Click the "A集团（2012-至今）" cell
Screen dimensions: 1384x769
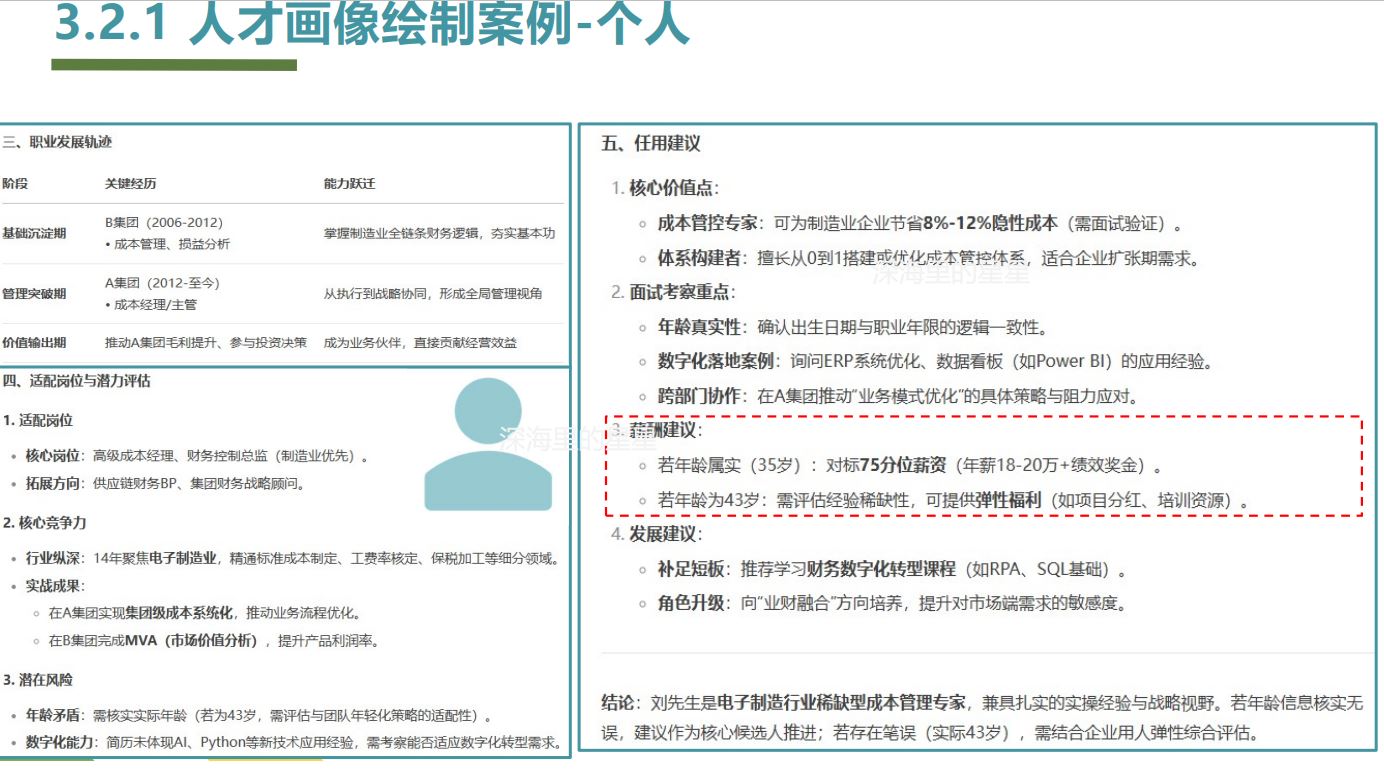162,283
